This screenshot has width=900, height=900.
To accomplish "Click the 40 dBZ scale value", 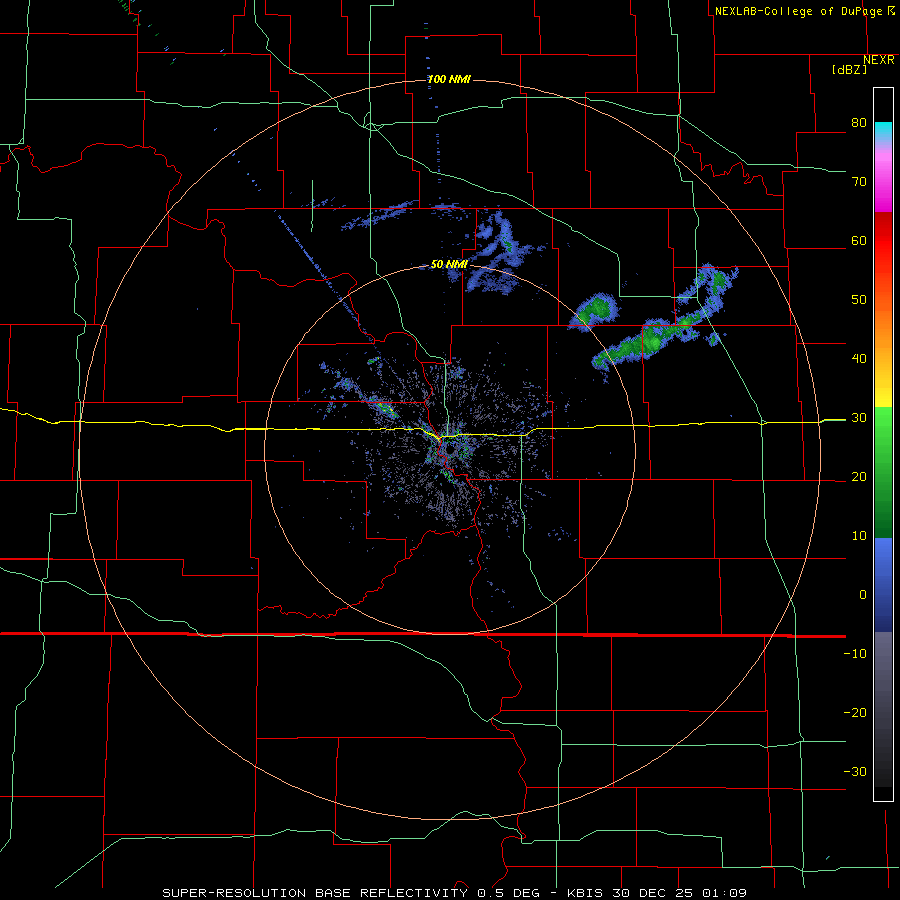I will [859, 359].
